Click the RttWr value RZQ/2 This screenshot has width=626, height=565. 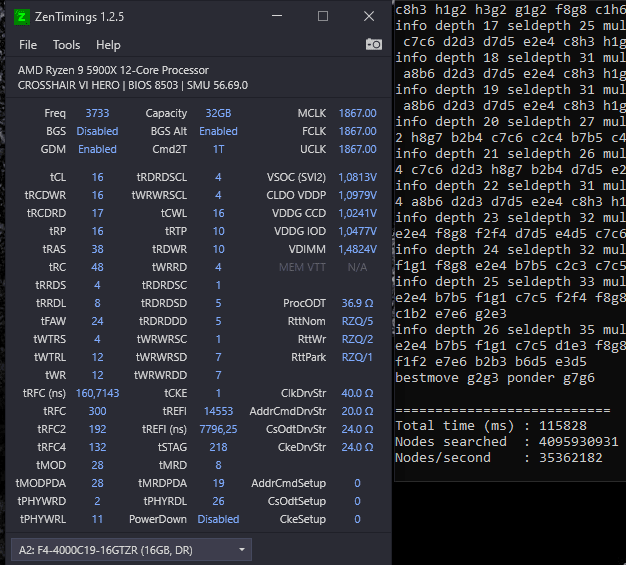pyautogui.click(x=357, y=339)
